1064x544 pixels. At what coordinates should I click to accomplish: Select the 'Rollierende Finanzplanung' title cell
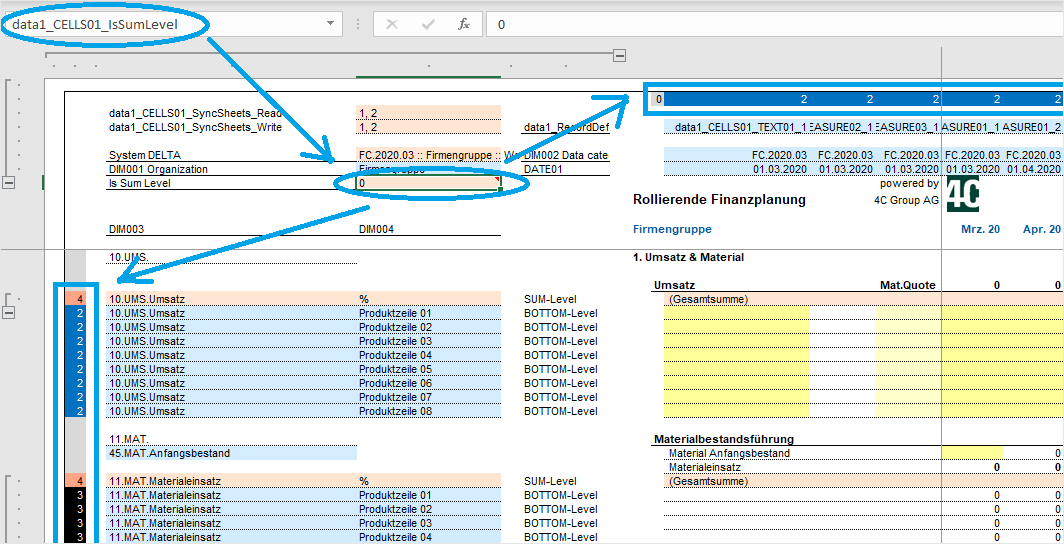[719, 199]
